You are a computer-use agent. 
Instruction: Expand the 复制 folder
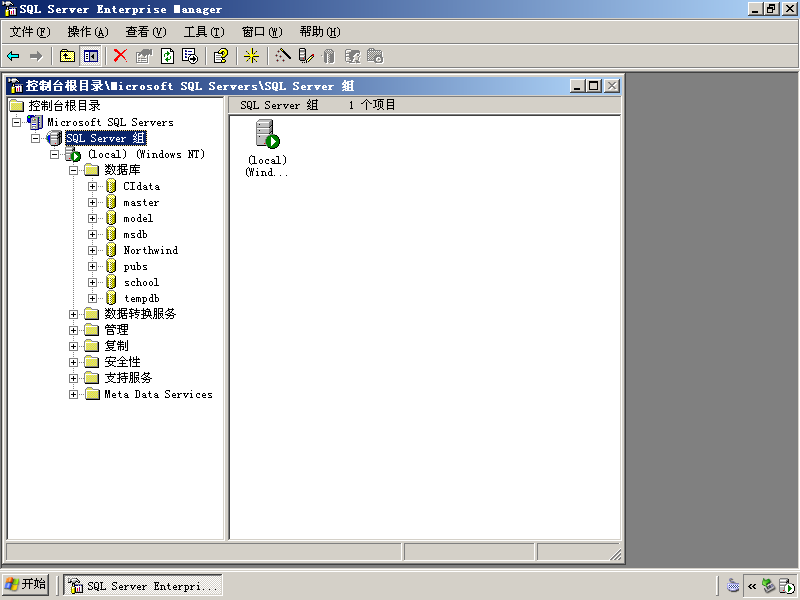click(x=73, y=346)
